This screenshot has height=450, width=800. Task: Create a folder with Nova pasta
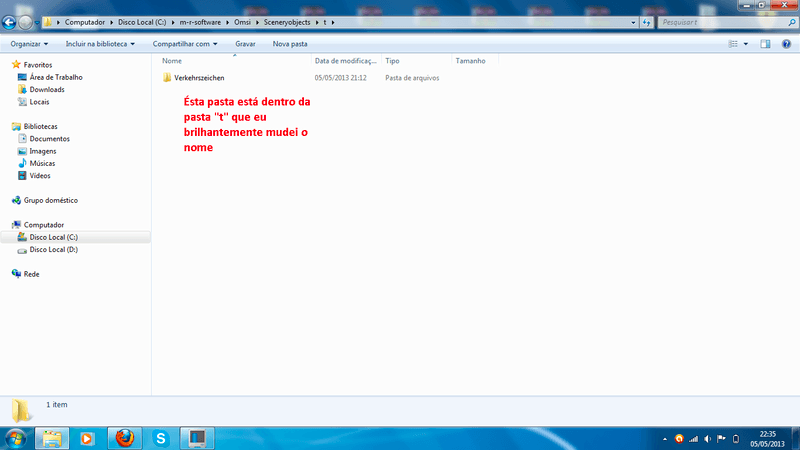[290, 44]
